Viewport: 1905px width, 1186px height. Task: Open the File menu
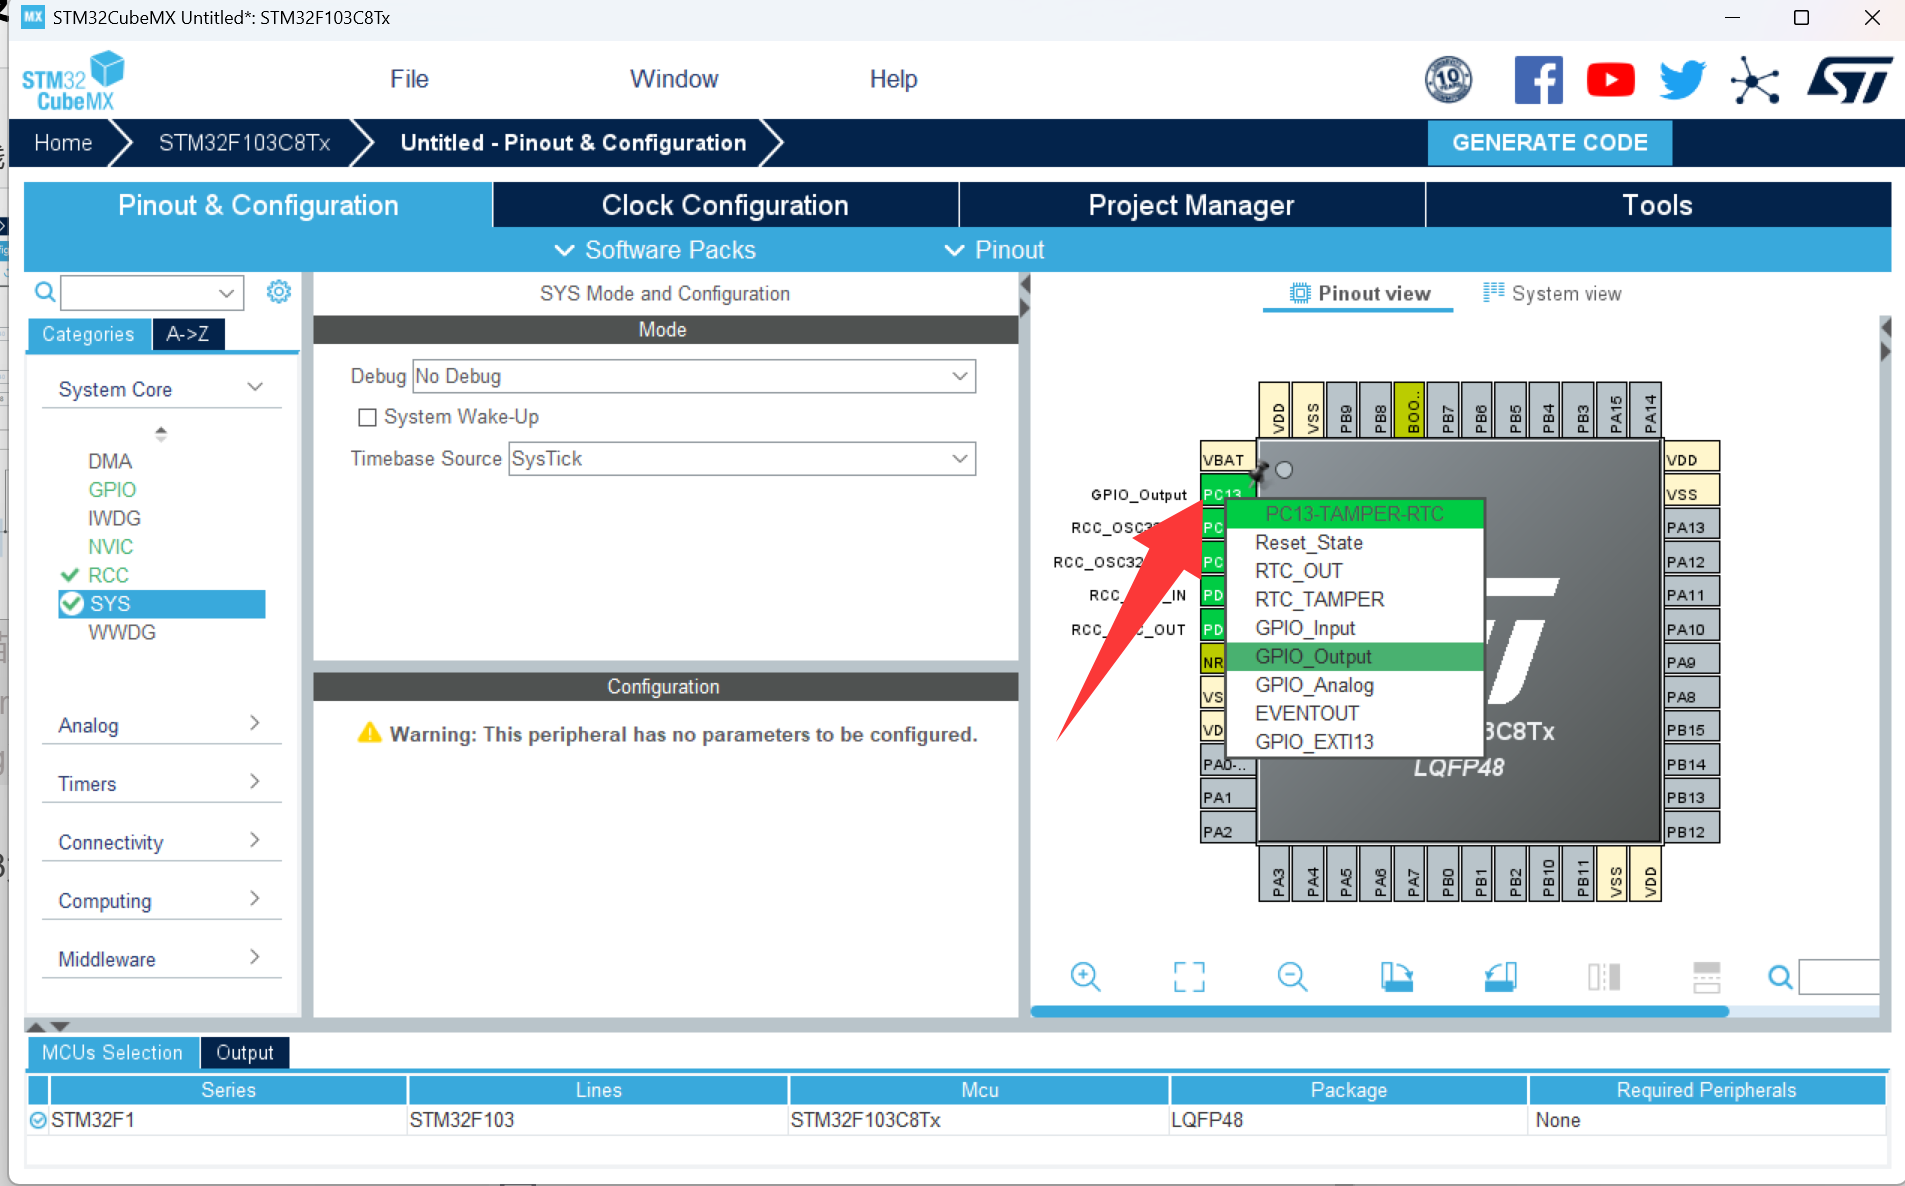click(x=409, y=79)
